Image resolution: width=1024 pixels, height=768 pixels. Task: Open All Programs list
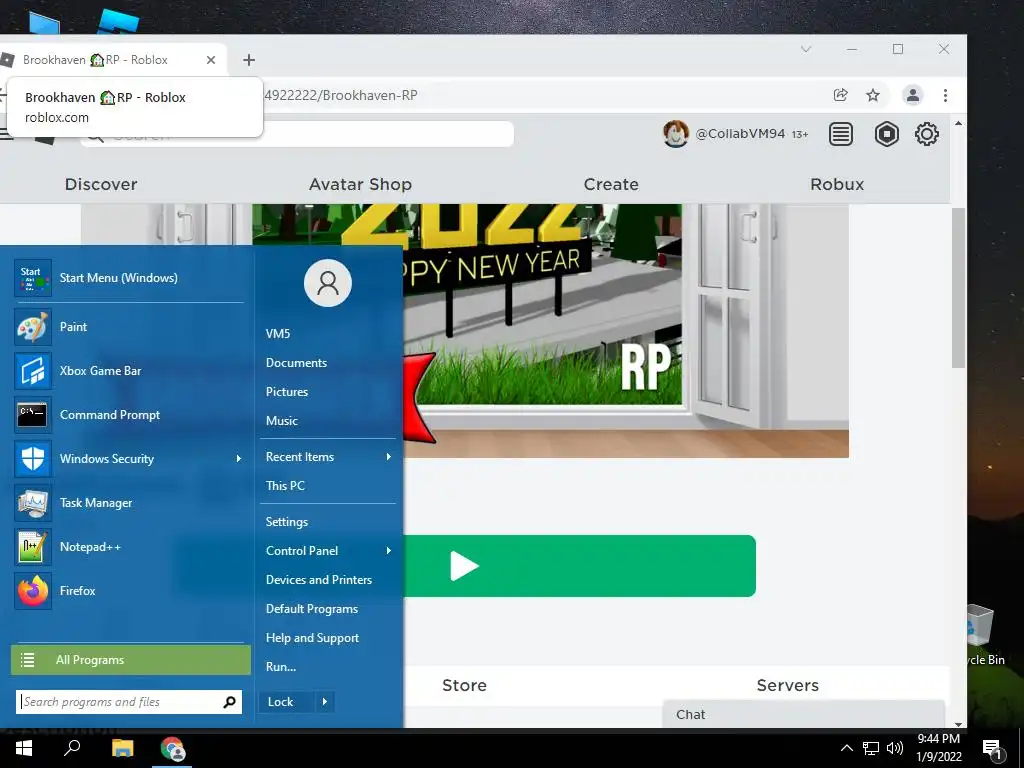pos(131,660)
